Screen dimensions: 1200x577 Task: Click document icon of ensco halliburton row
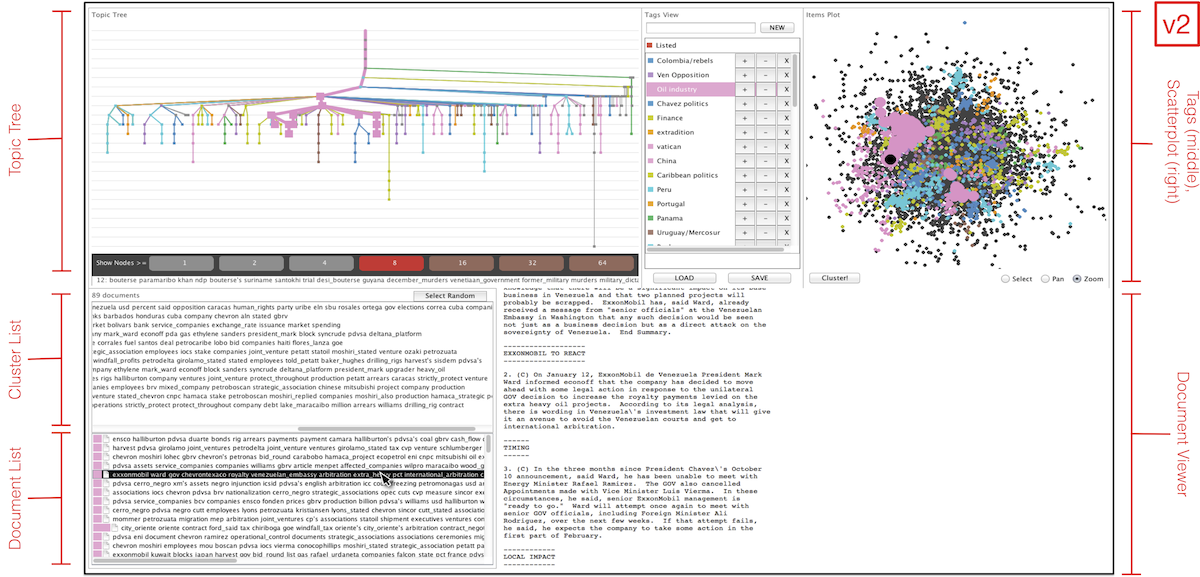coord(106,439)
